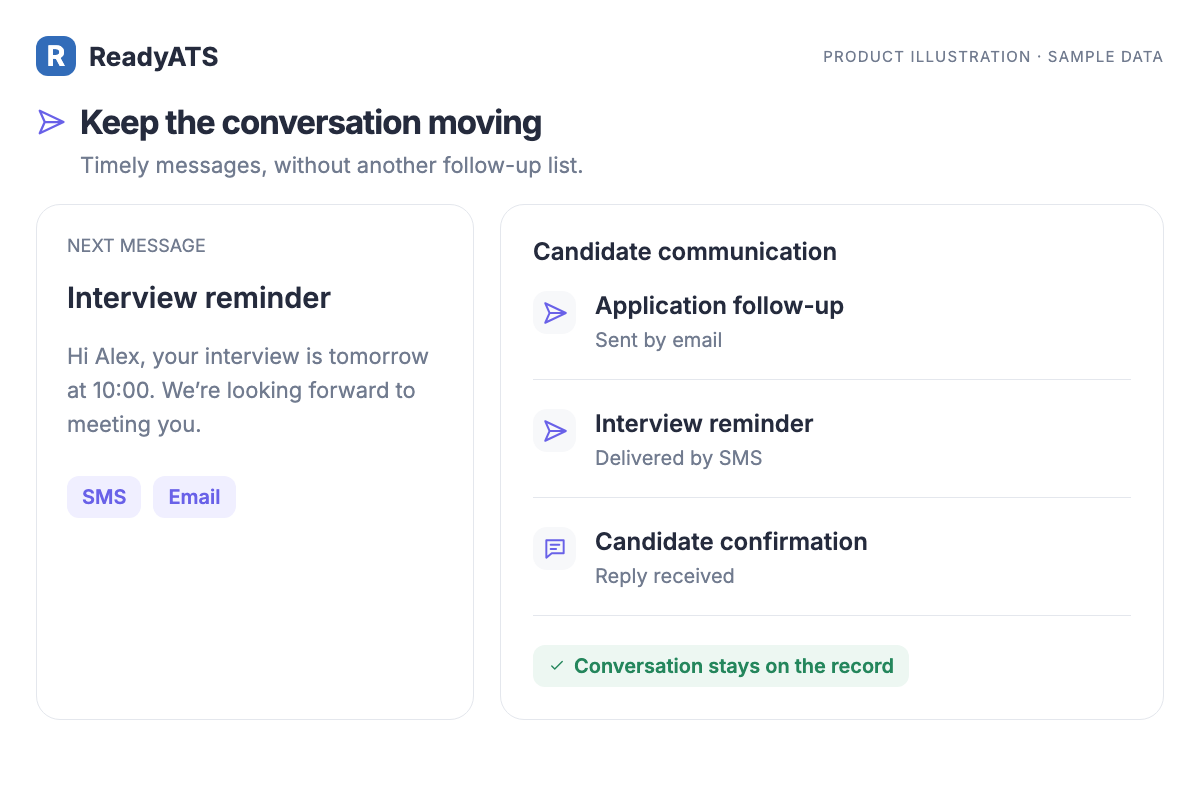Screen dimensions: 1200x800
Task: Click the PRODUCT ILLUSTRATION · SAMPLE DATA label
Action: 993,57
